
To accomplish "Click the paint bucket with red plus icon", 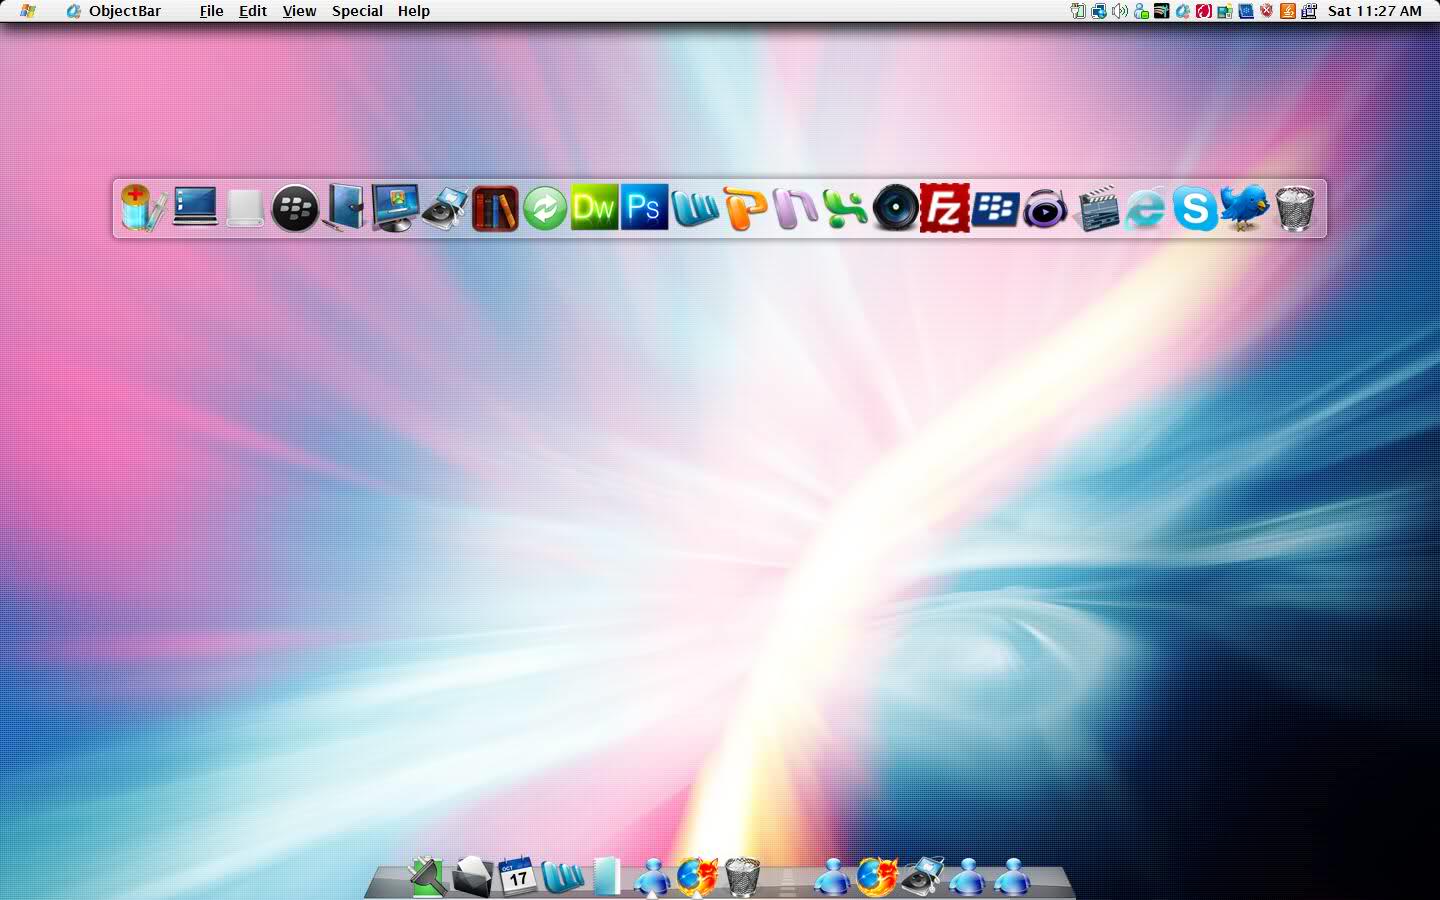I will [145, 208].
